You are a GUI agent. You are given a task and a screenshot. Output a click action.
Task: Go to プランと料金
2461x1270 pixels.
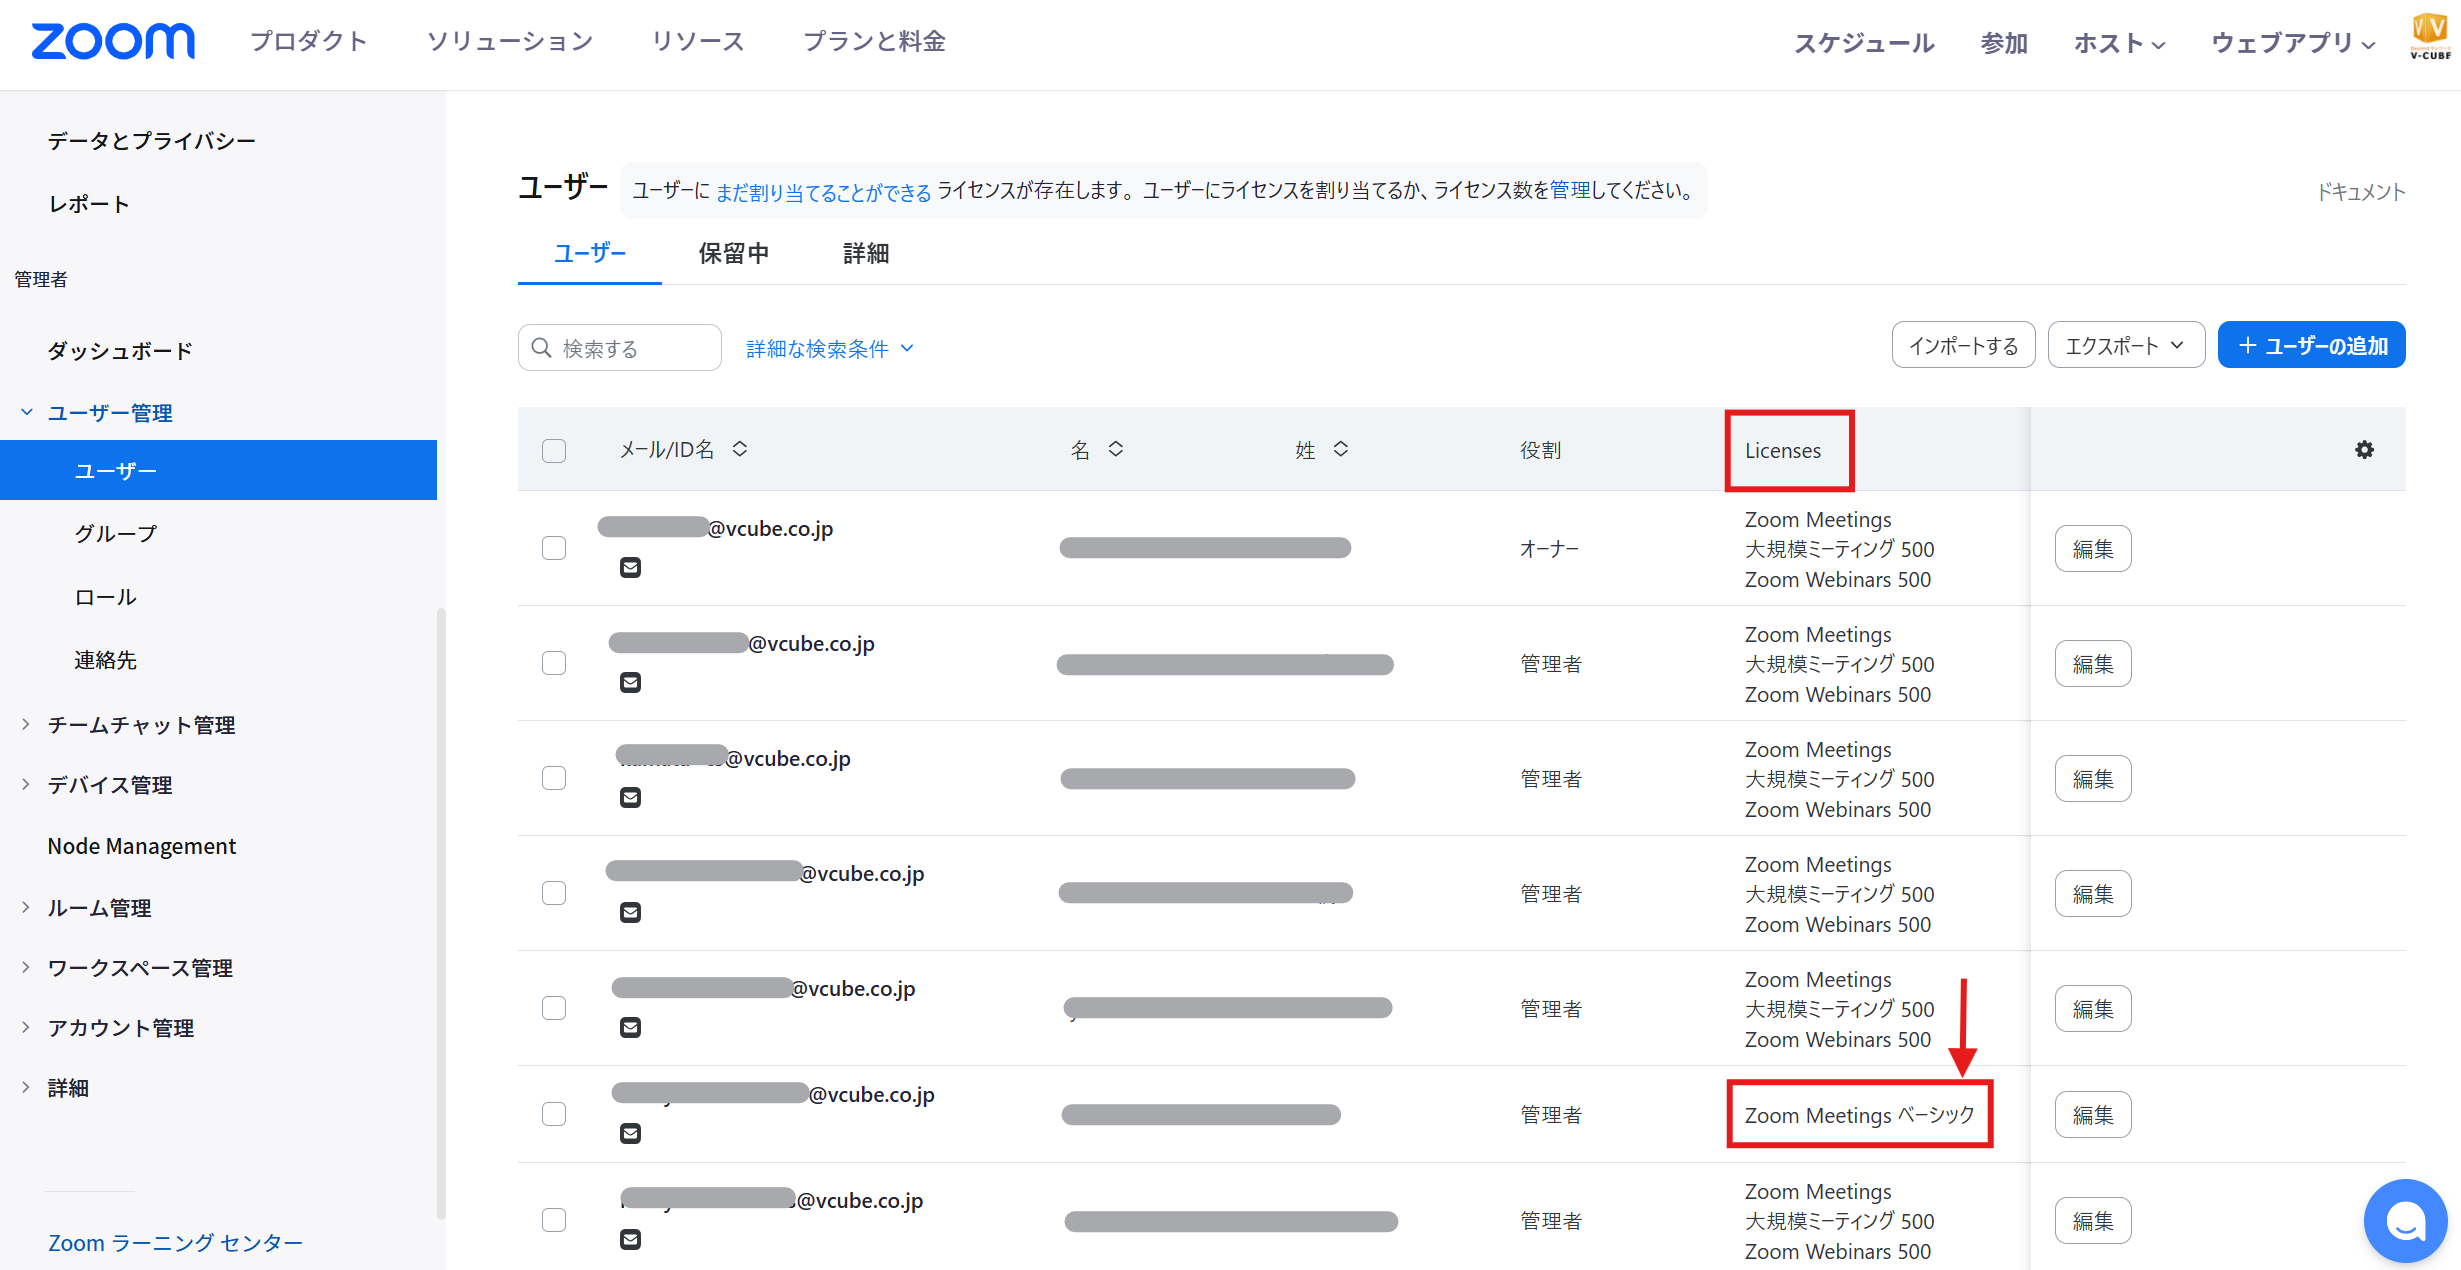[x=874, y=41]
